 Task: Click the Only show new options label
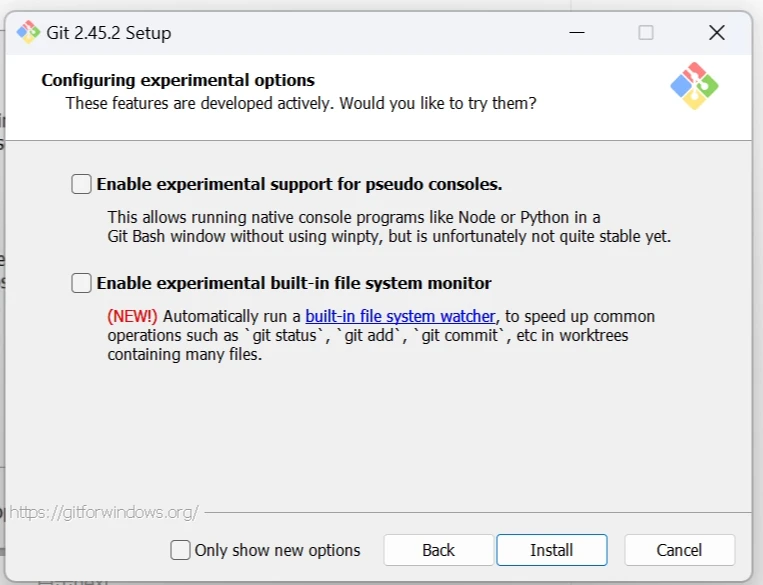[x=277, y=550]
